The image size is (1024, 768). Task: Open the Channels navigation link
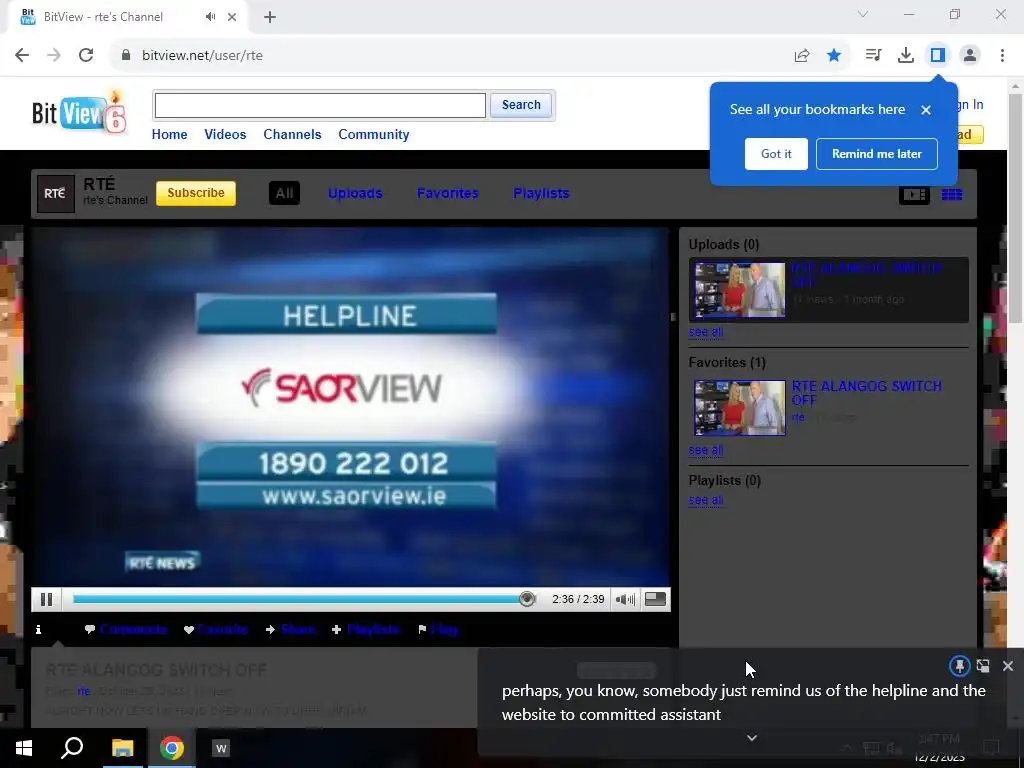pyautogui.click(x=293, y=135)
